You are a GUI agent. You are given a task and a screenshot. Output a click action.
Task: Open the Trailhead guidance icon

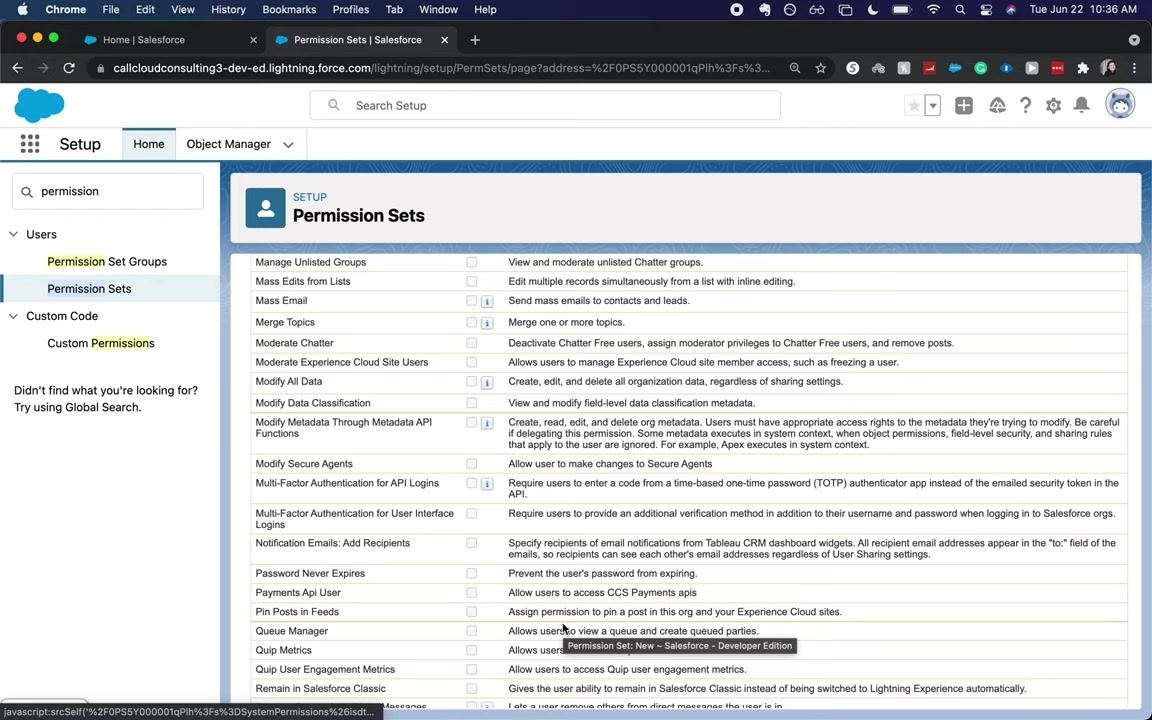point(997,106)
